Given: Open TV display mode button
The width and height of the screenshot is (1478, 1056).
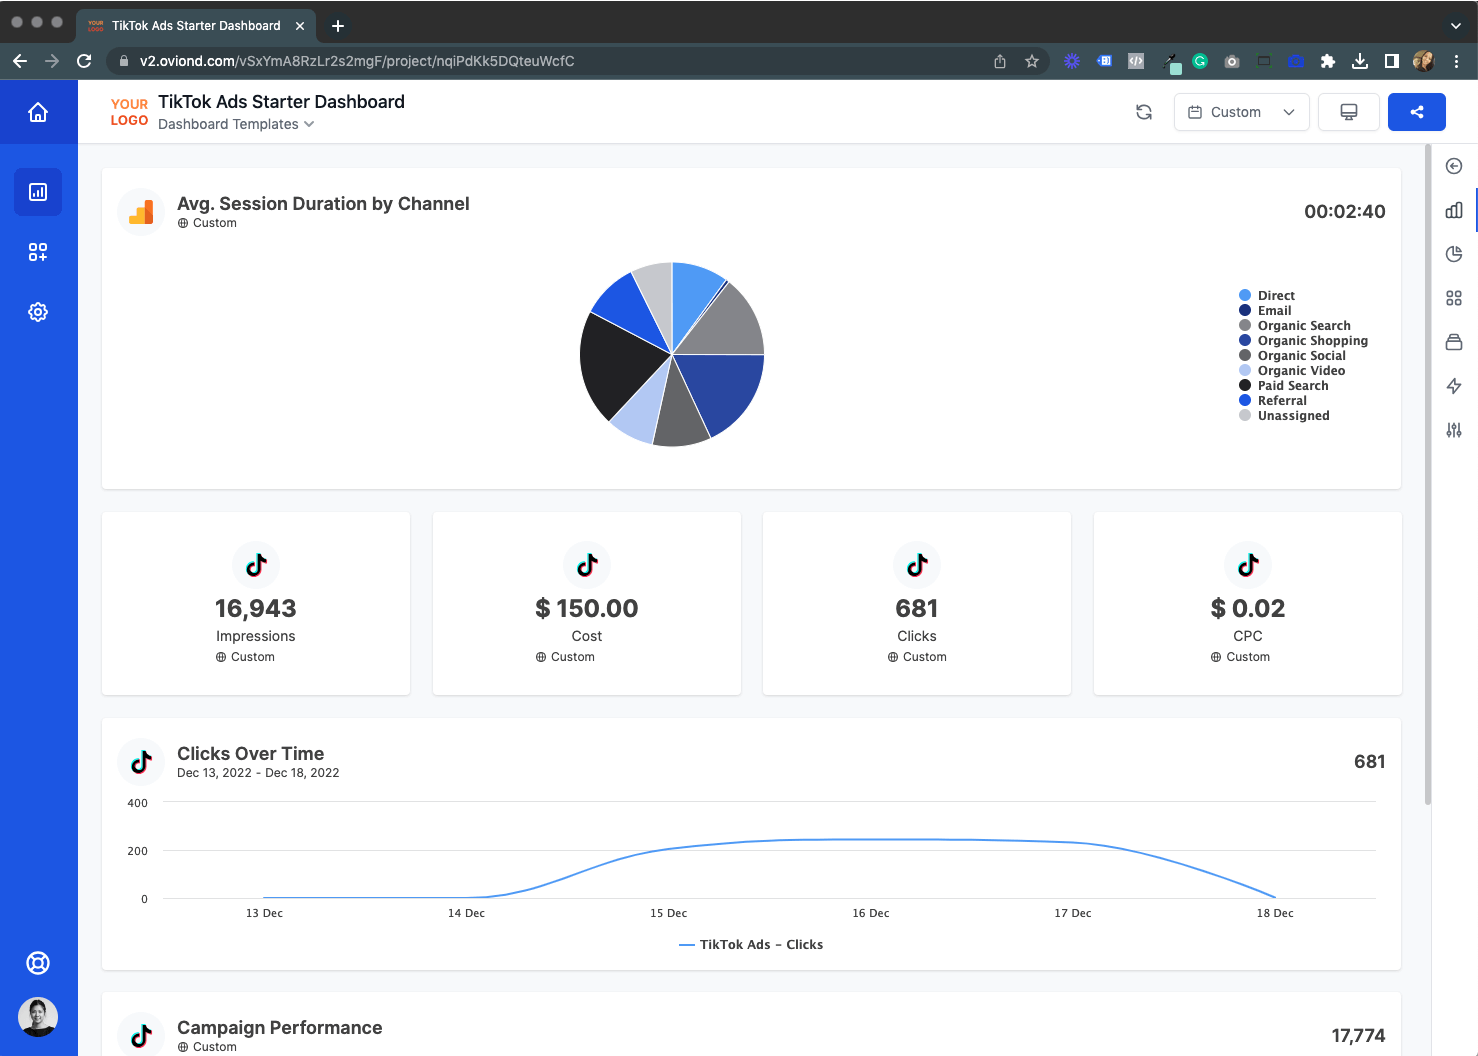Looking at the screenshot, I should [x=1348, y=112].
